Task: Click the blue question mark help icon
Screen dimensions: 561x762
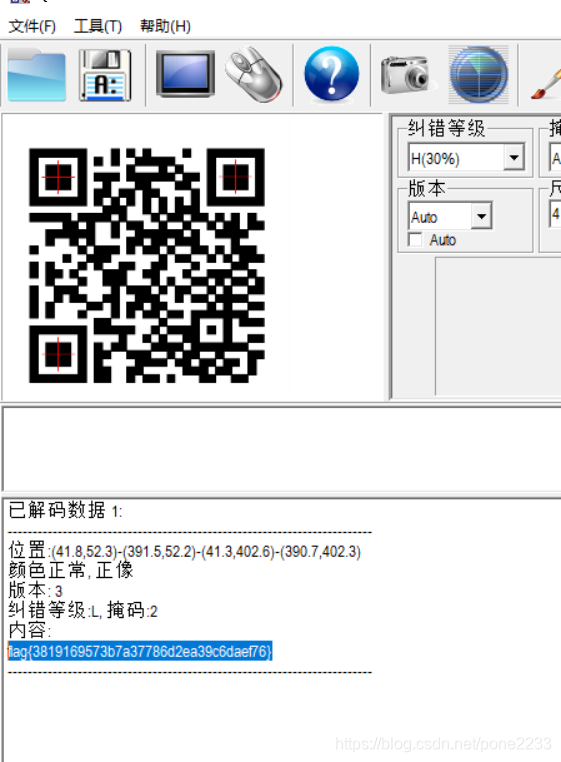Action: pos(332,73)
